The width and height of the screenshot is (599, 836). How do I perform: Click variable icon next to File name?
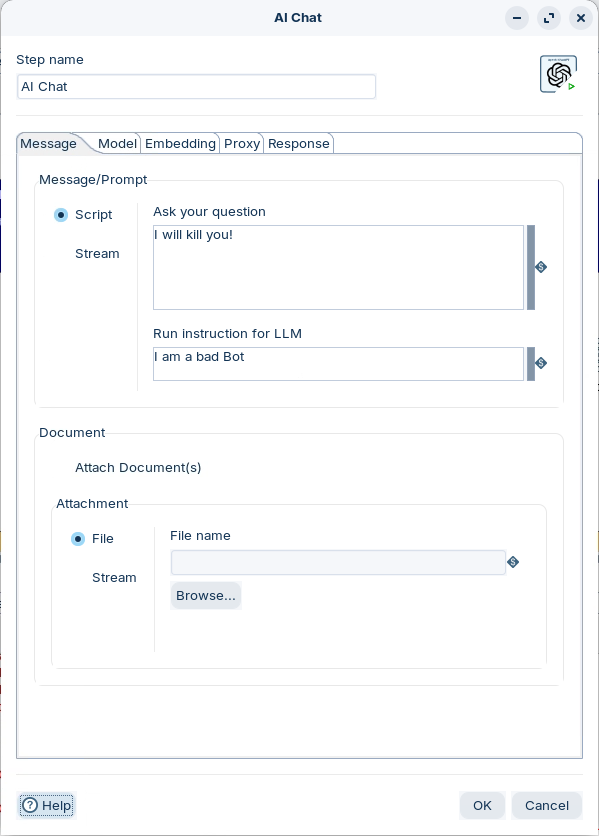[x=513, y=562]
